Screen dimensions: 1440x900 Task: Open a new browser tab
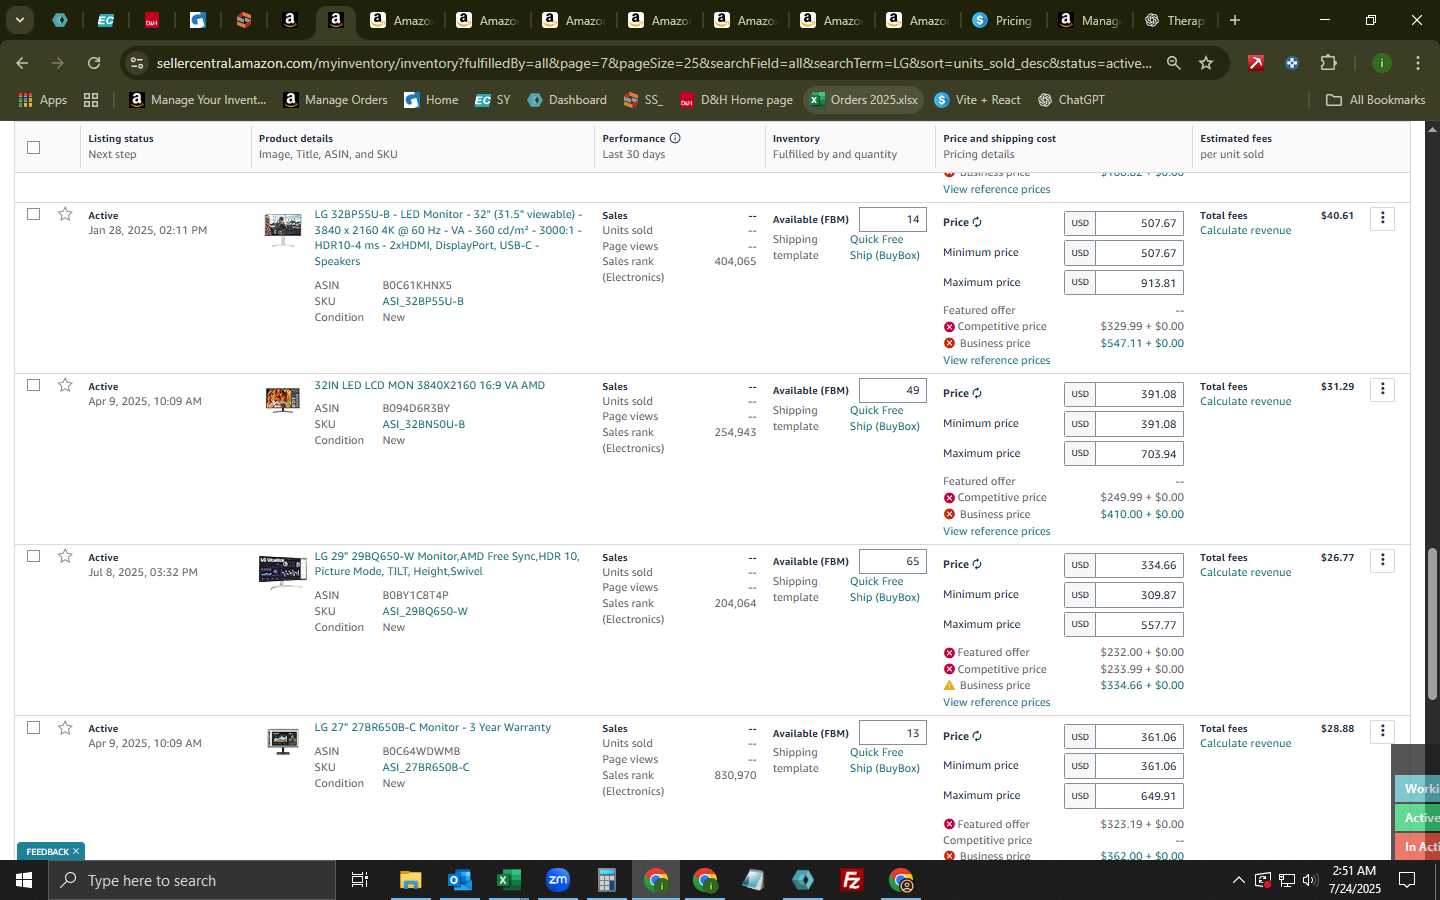pyautogui.click(x=1235, y=20)
